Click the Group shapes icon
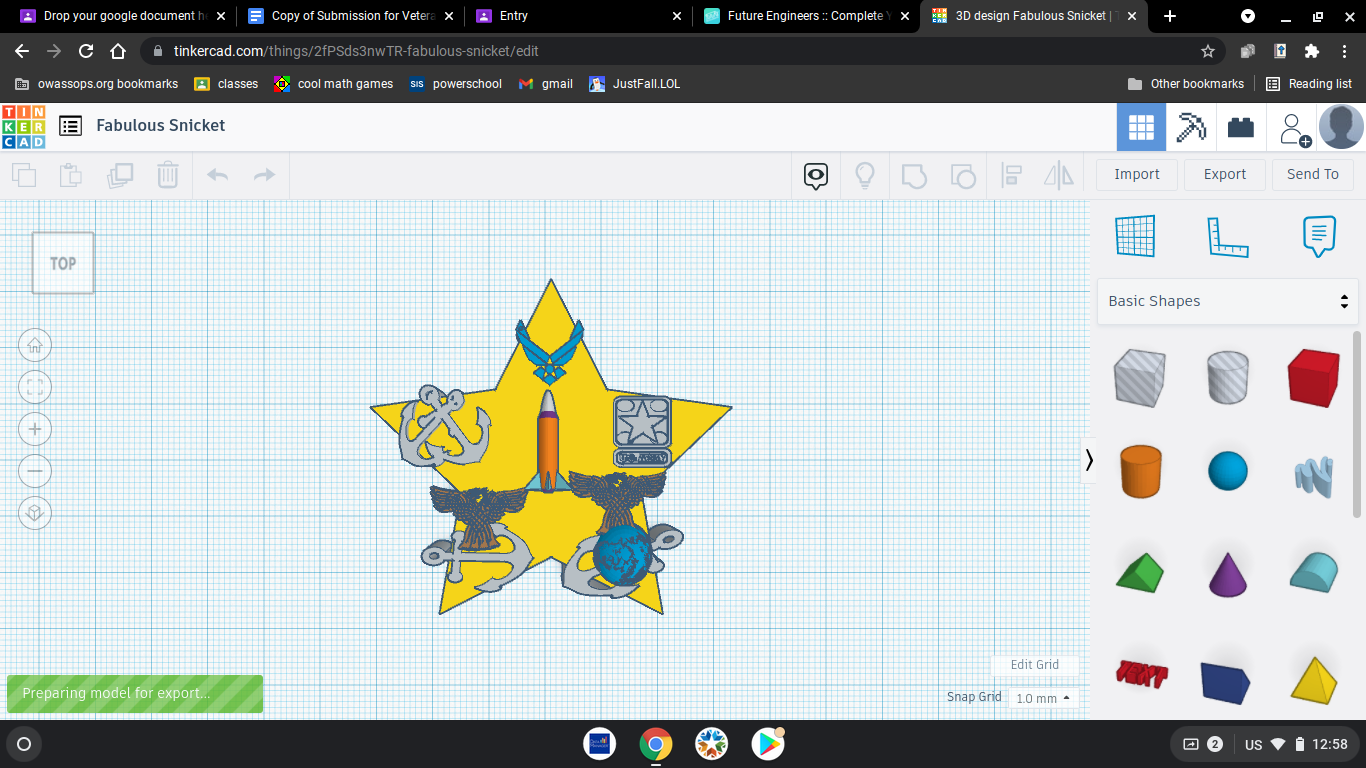Viewport: 1366px width, 768px height. point(913,176)
